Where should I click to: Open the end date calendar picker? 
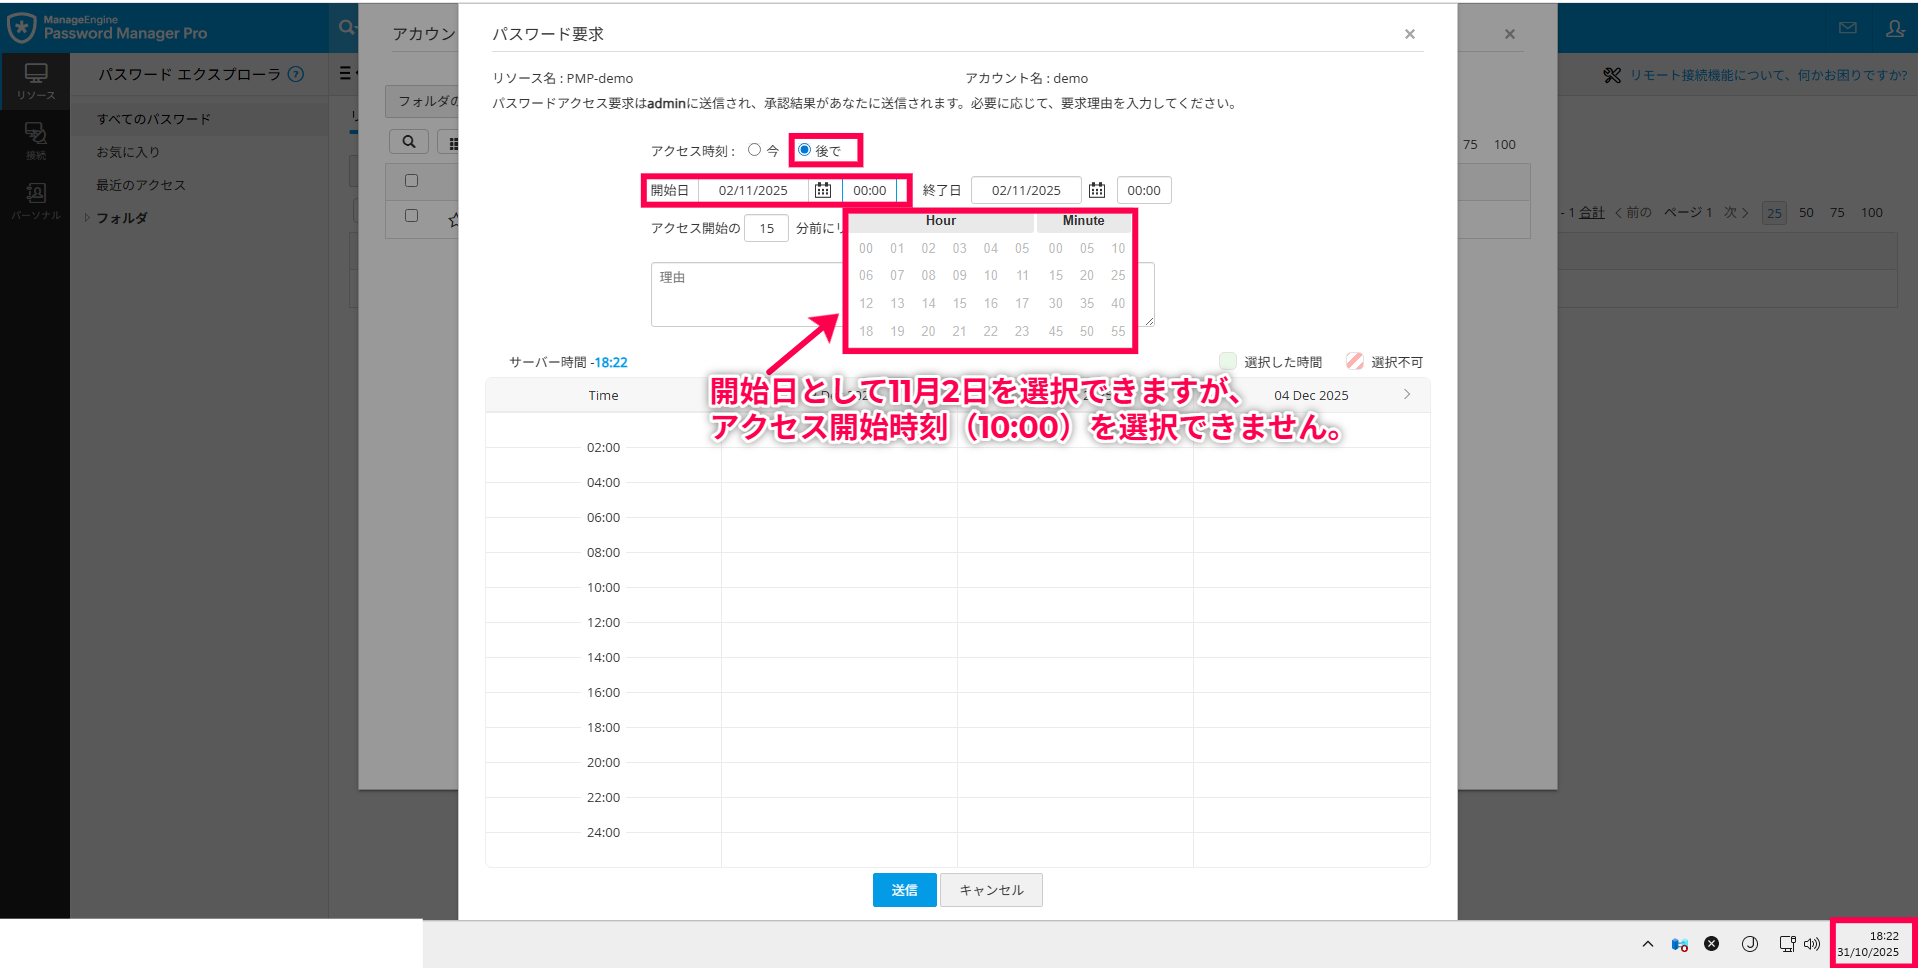[x=1097, y=190]
